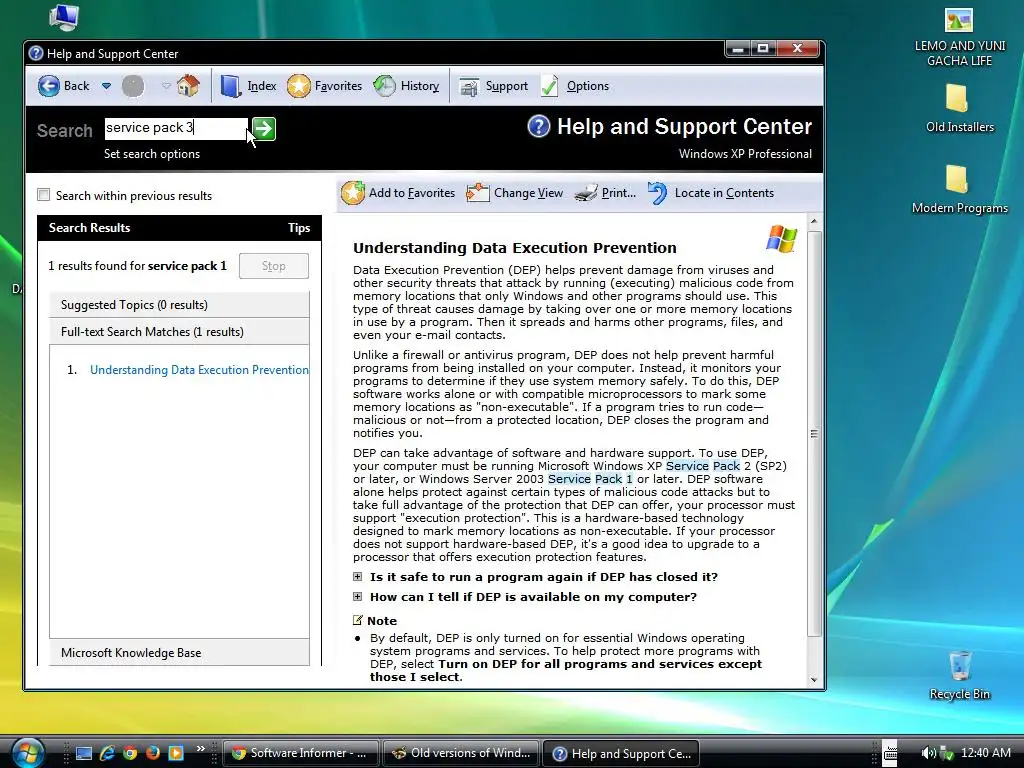
Task: Click Show Desktop icon in Quick Launch
Action: click(84, 753)
